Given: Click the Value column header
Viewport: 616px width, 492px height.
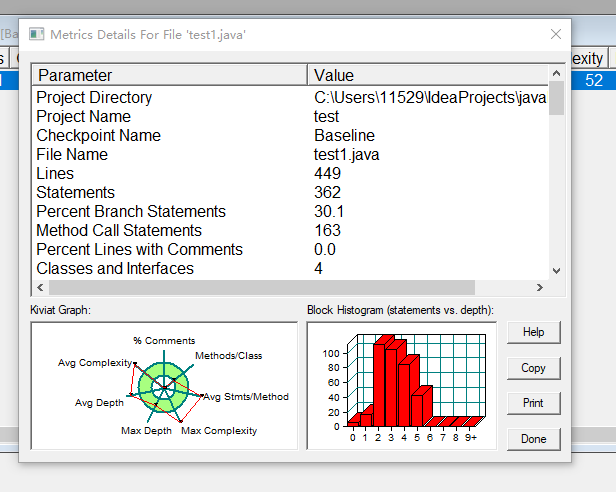Looking at the screenshot, I should 428,75.
